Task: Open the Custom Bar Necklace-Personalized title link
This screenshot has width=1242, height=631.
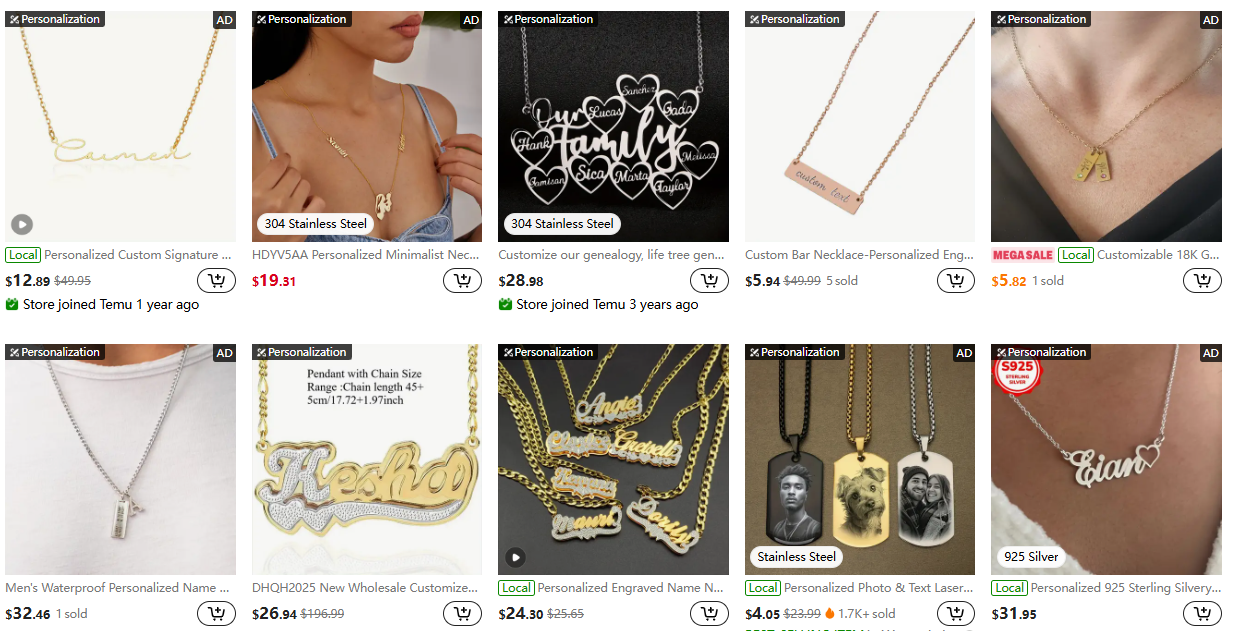Action: pos(860,255)
